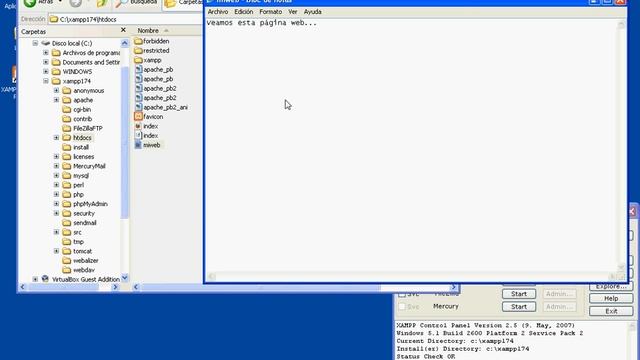640x360 pixels.
Task: Click 'Status Check OK' line in XAMPP log
Action: (x=426, y=356)
